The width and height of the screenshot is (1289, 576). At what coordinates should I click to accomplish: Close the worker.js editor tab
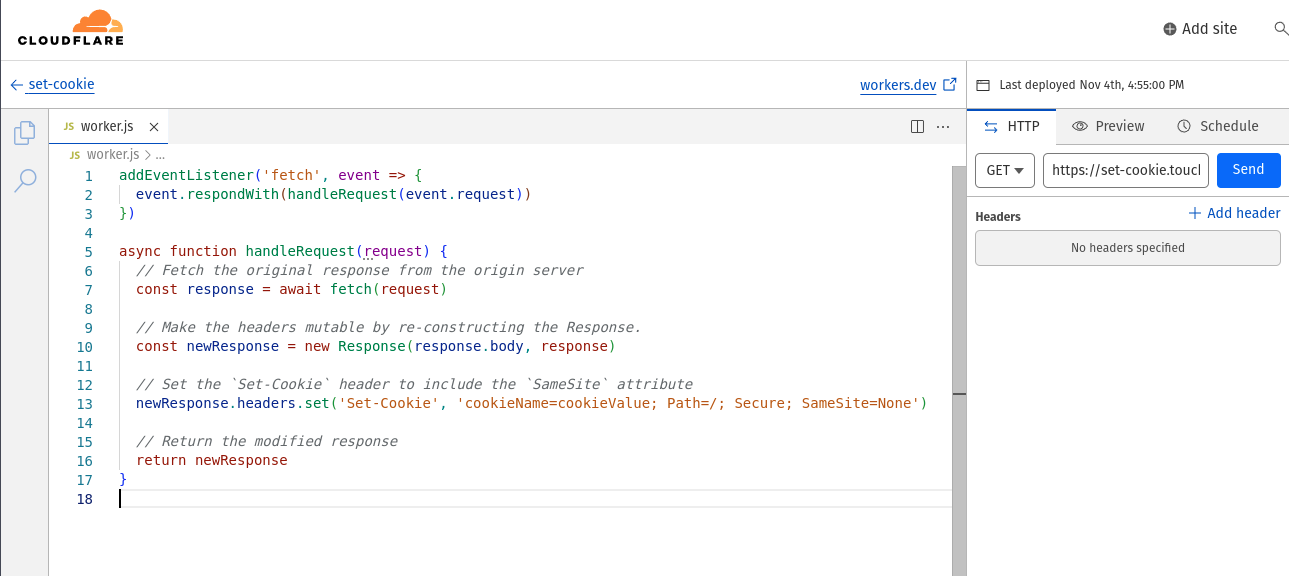pyautogui.click(x=154, y=127)
